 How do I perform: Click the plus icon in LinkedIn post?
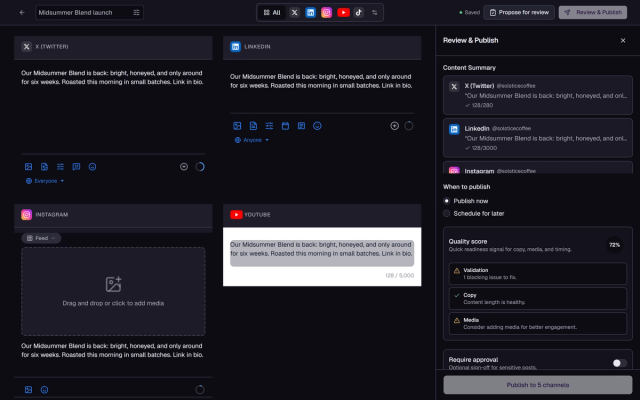tap(394, 126)
